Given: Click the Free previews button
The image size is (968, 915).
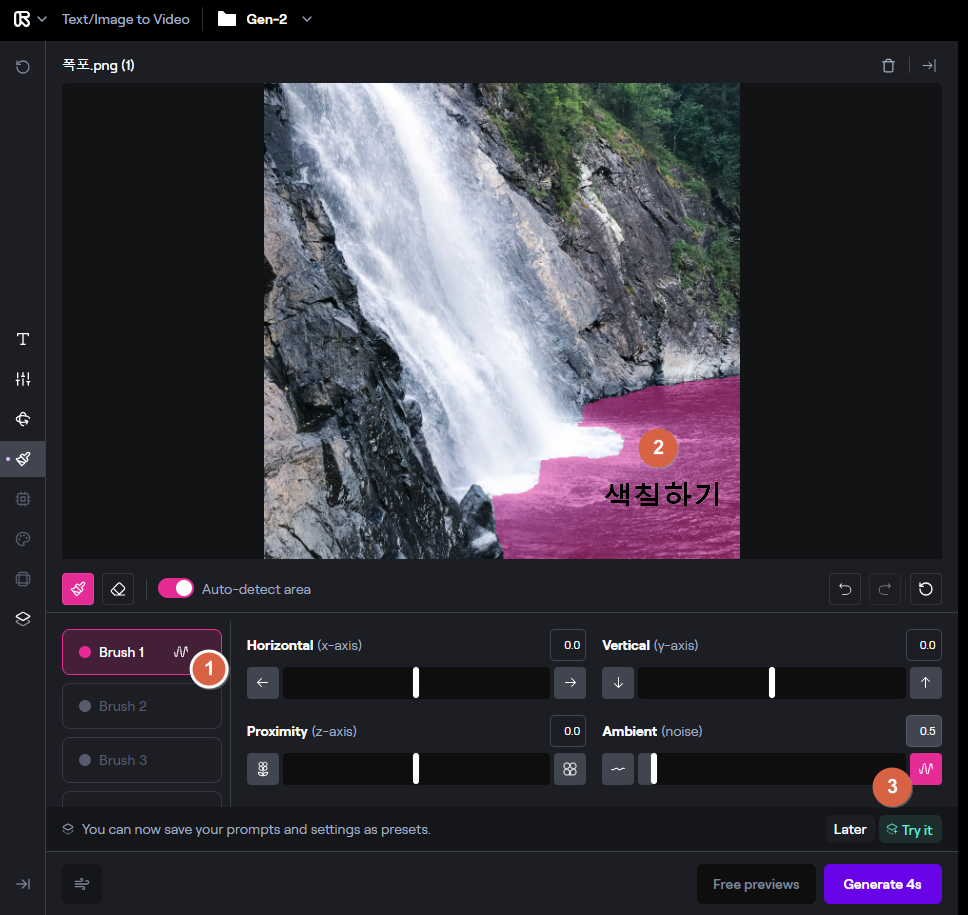Looking at the screenshot, I should coord(756,884).
